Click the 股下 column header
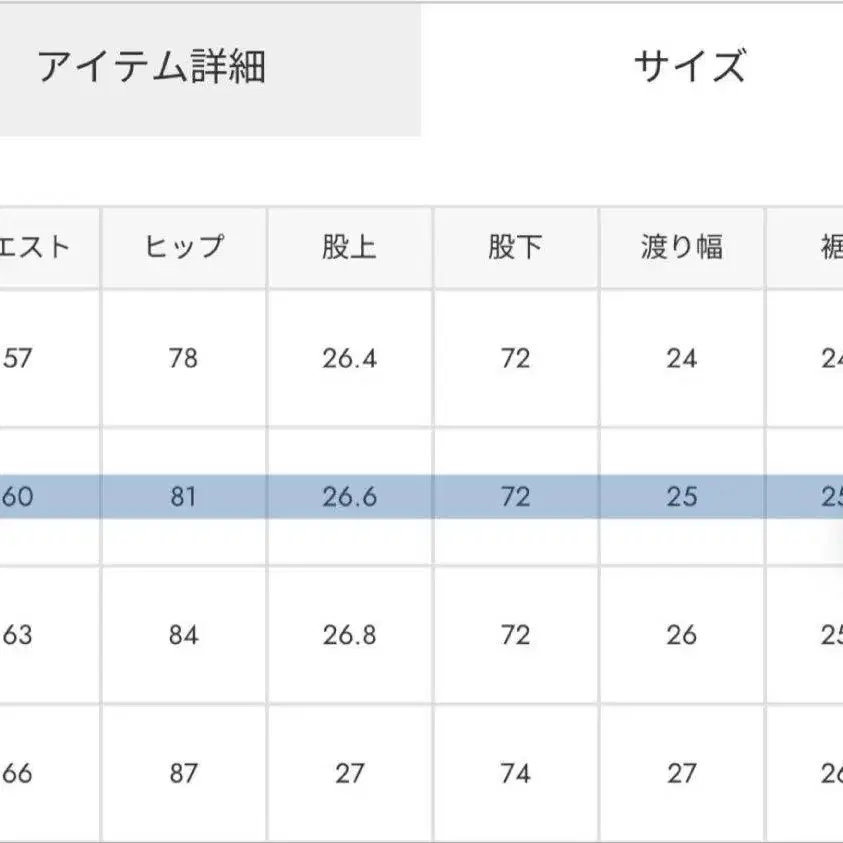 (x=515, y=247)
